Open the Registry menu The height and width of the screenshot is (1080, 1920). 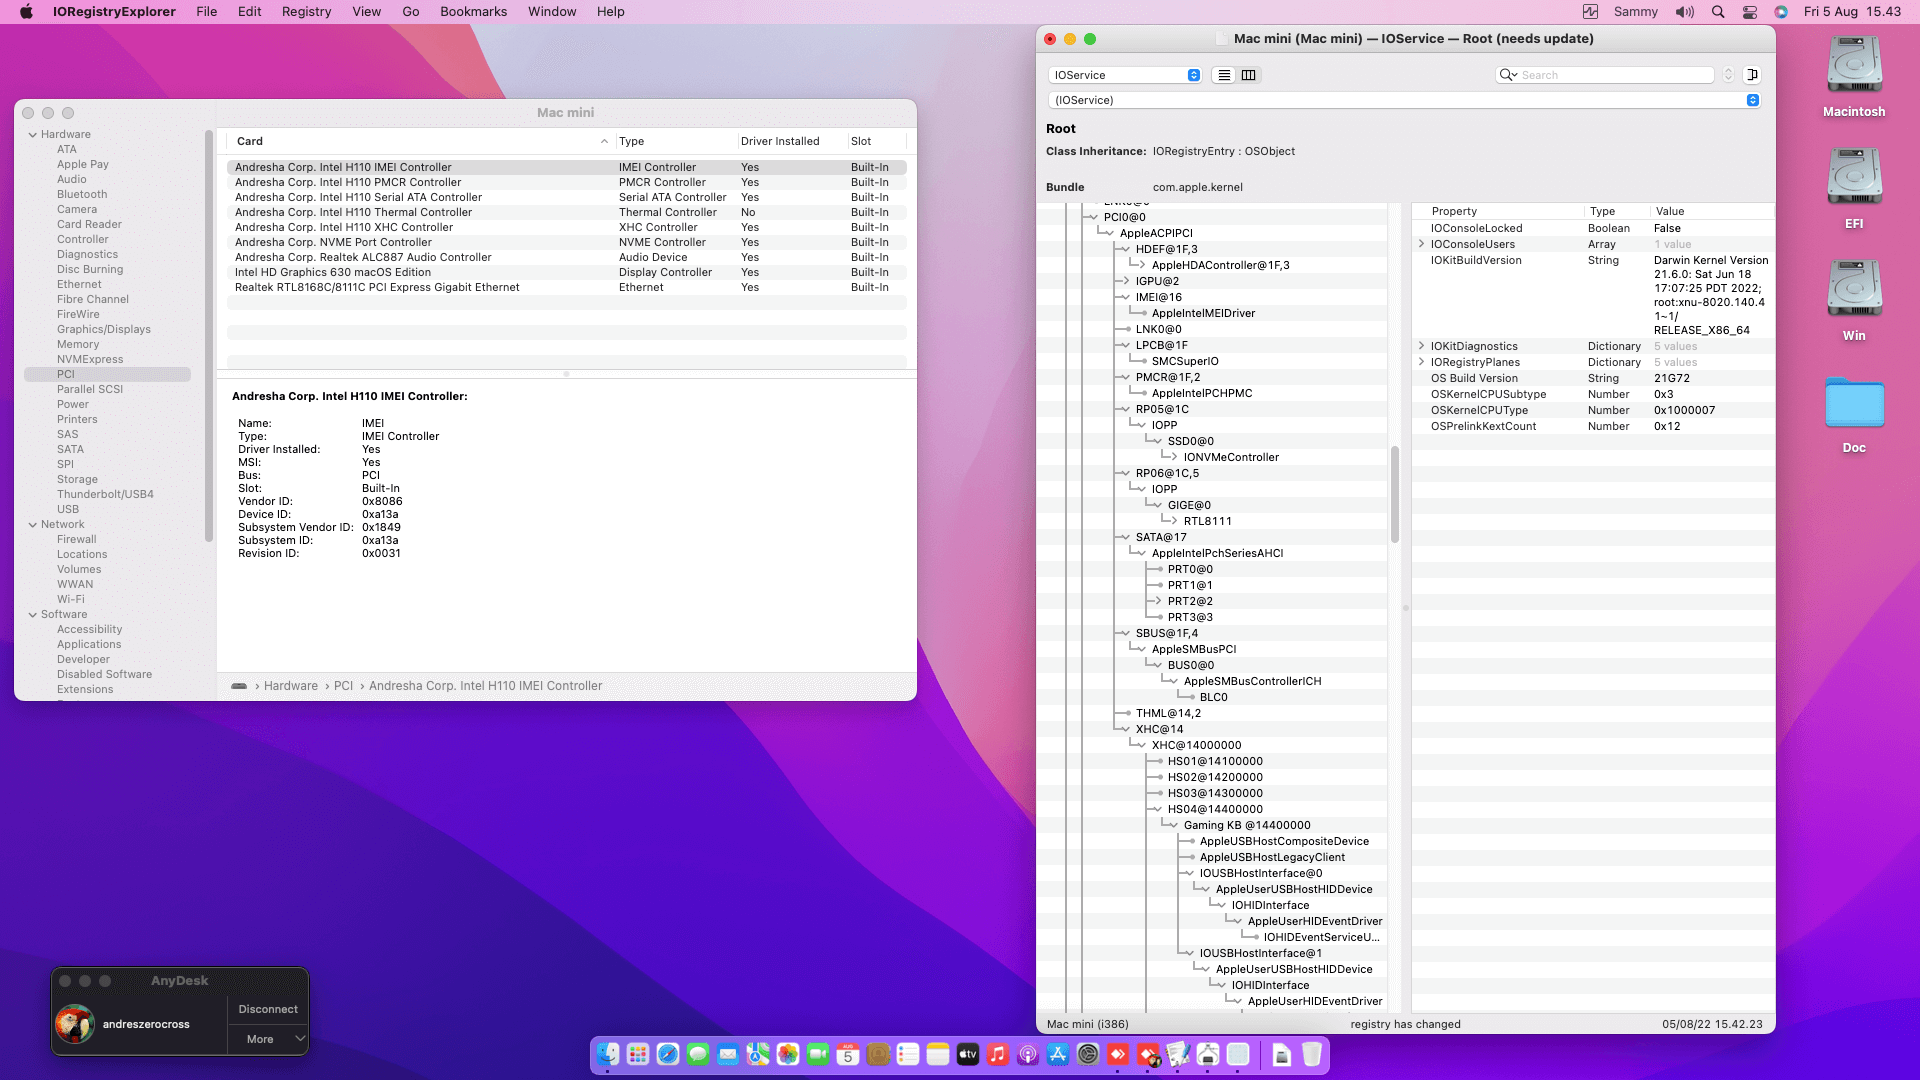tap(306, 12)
